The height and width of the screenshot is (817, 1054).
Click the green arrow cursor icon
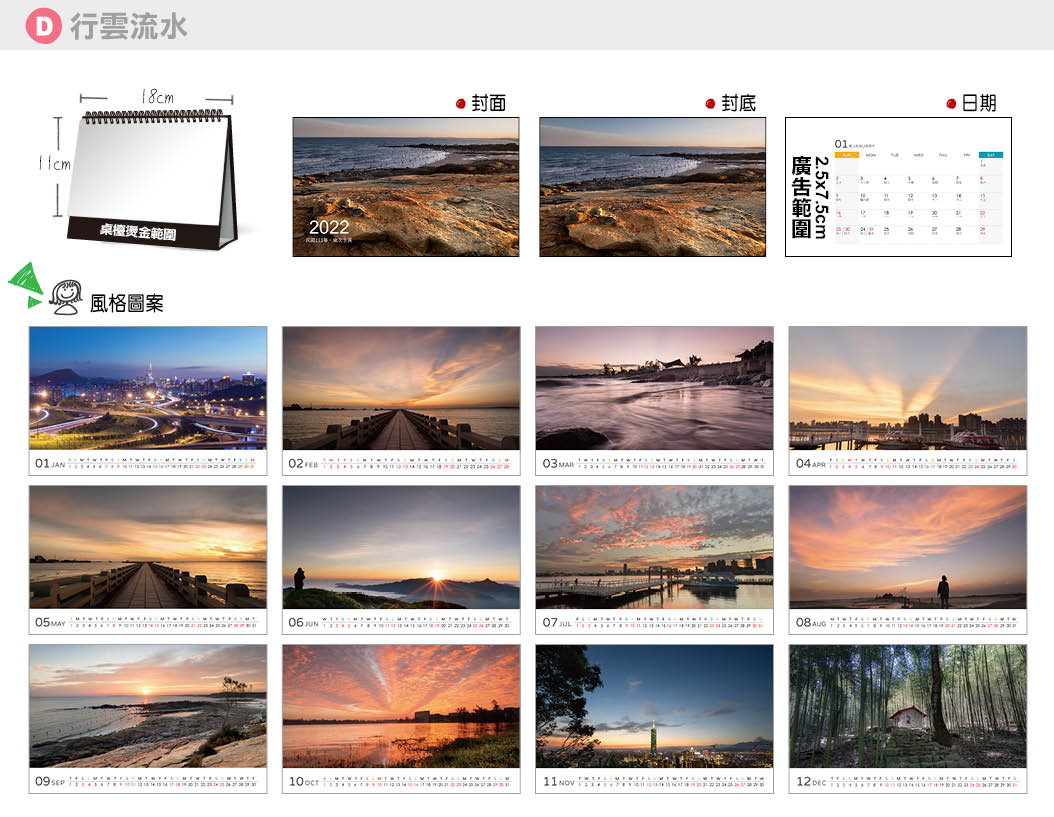coord(27,283)
